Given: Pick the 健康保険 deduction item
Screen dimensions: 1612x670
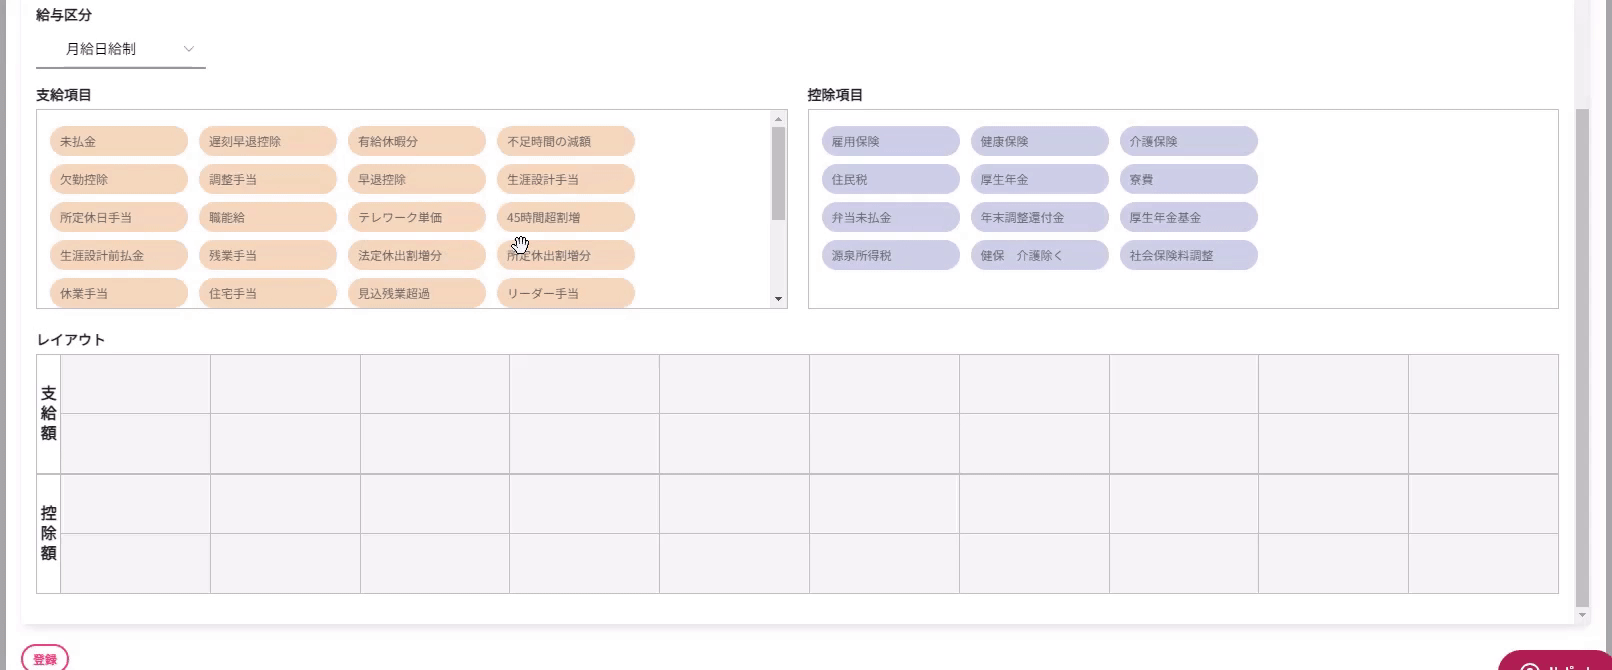Looking at the screenshot, I should tap(1039, 142).
